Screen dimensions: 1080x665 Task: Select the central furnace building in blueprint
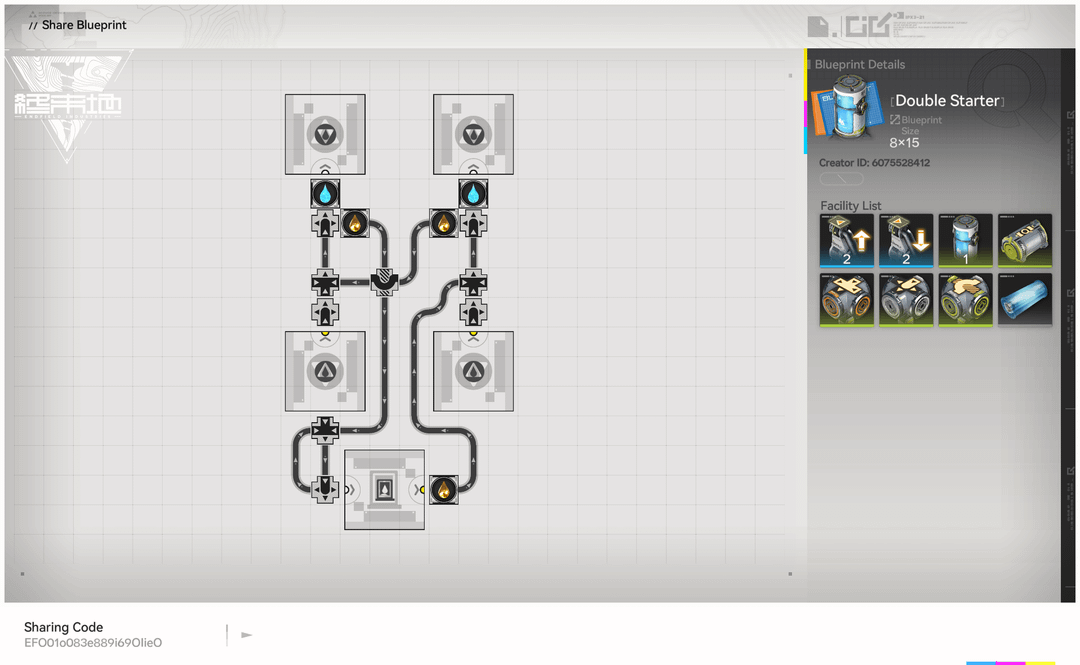384,489
